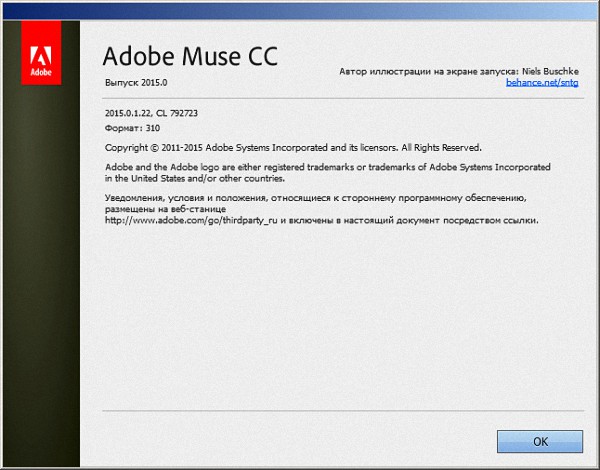Click the red Adobe logo
The image size is (600, 470).
point(40,60)
